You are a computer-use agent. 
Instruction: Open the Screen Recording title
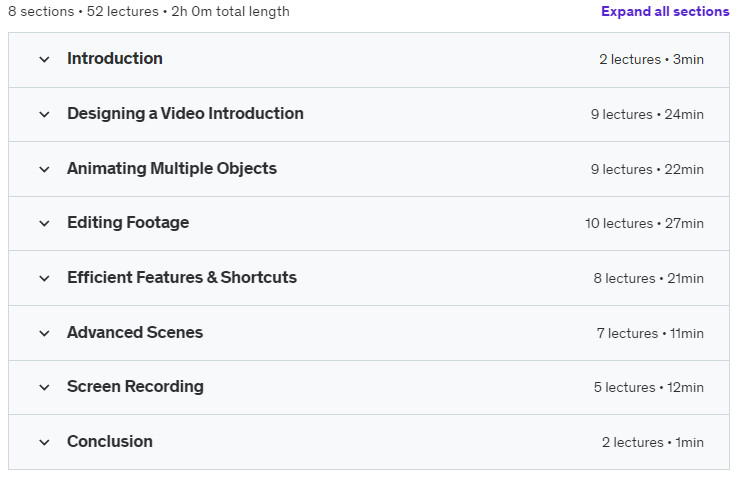[x=135, y=387]
